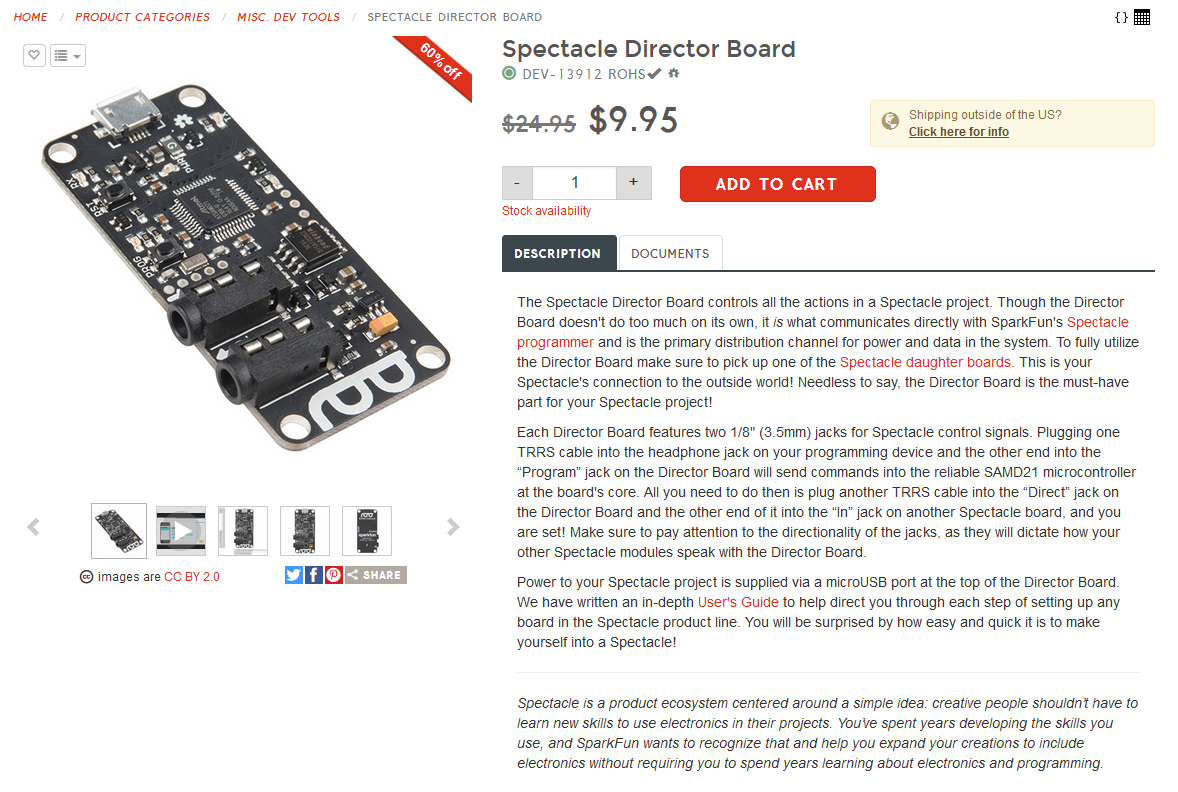Screen dimensions: 1178x792
Task: Decrease quantity with the minus button
Action: [517, 183]
